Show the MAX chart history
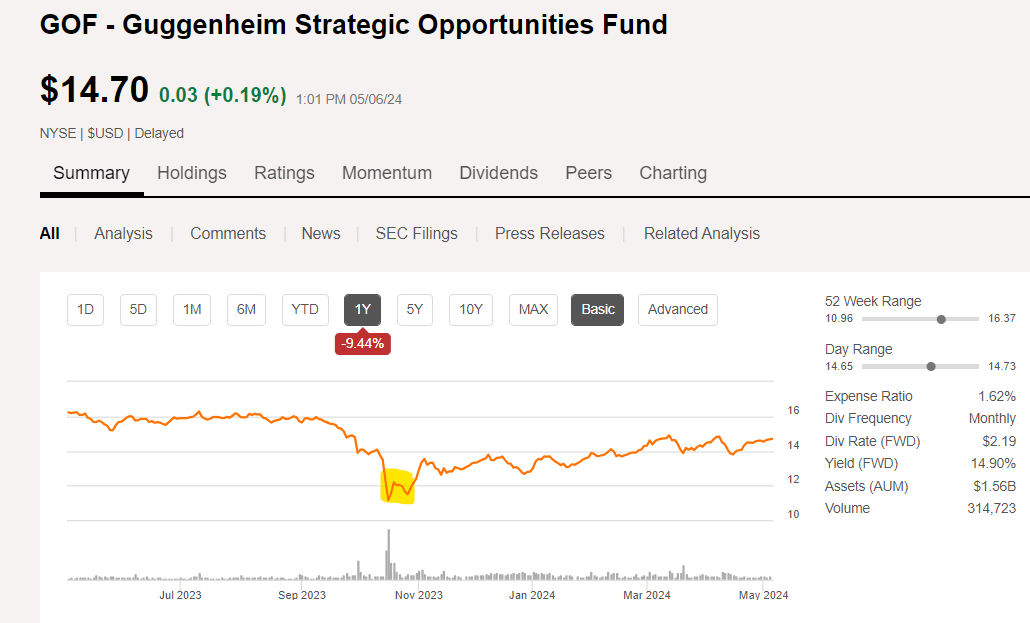Viewport: 1030px width, 623px height. [533, 310]
